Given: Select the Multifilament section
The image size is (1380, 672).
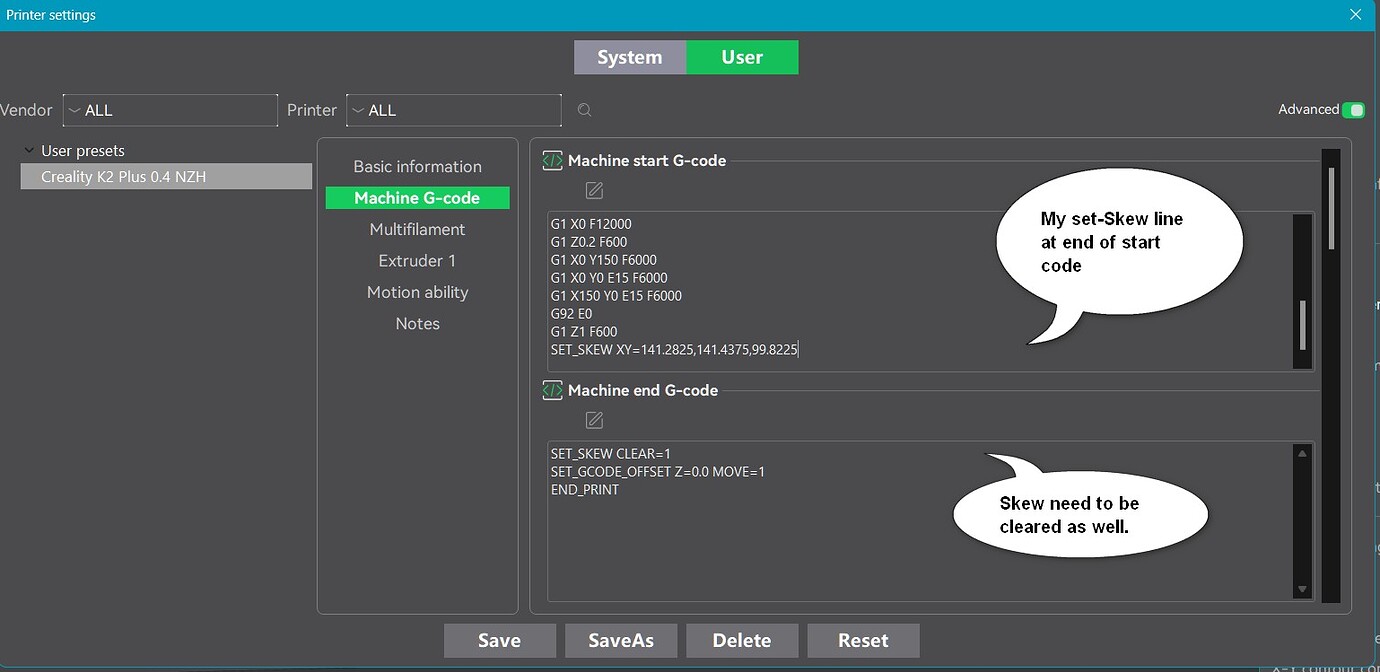Looking at the screenshot, I should 417,229.
